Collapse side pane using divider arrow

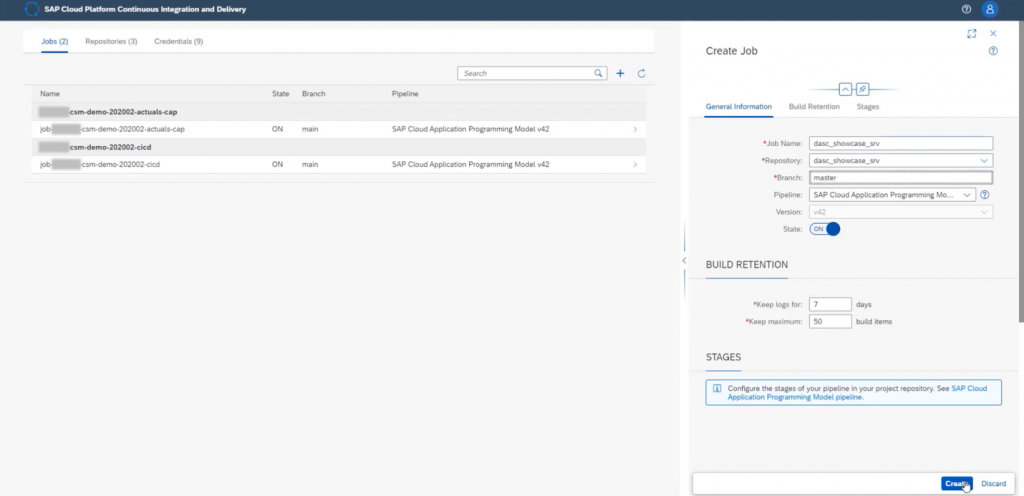pos(684,260)
